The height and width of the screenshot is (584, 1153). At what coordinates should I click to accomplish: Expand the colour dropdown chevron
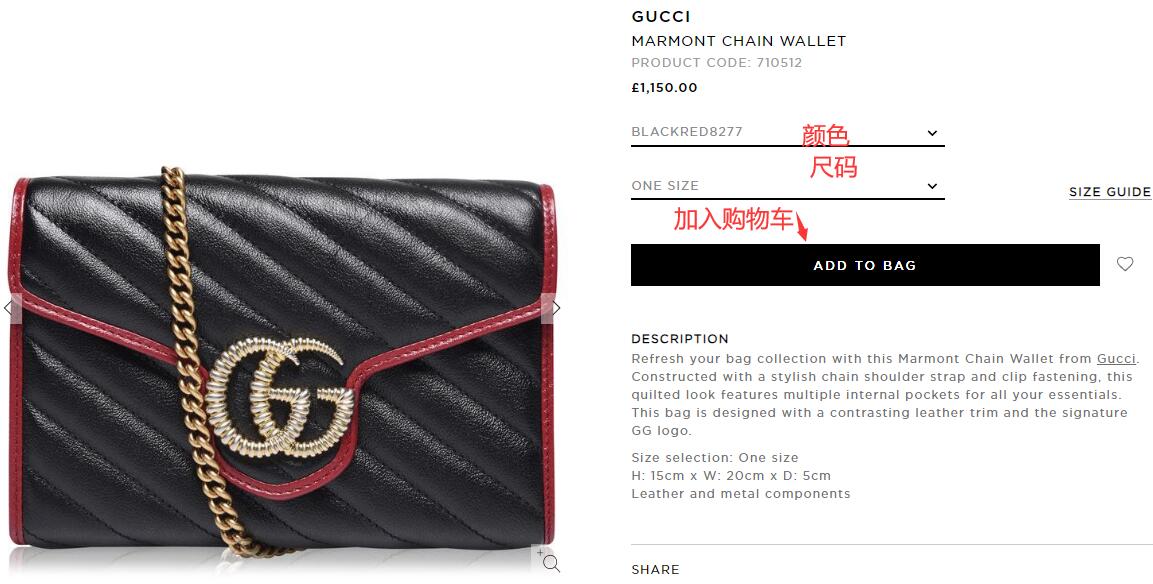point(932,133)
